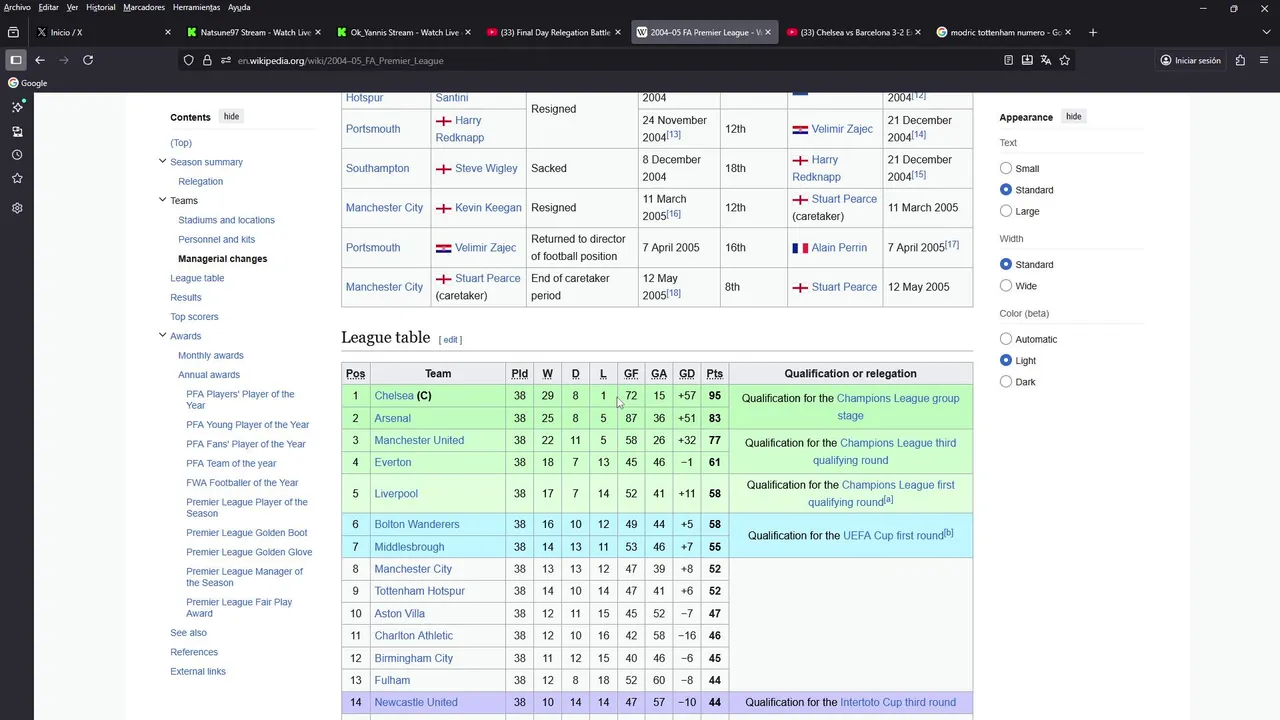Viewport: 1280px width, 720px height.
Task: Bookmark this page with star icon
Action: tap(1065, 60)
